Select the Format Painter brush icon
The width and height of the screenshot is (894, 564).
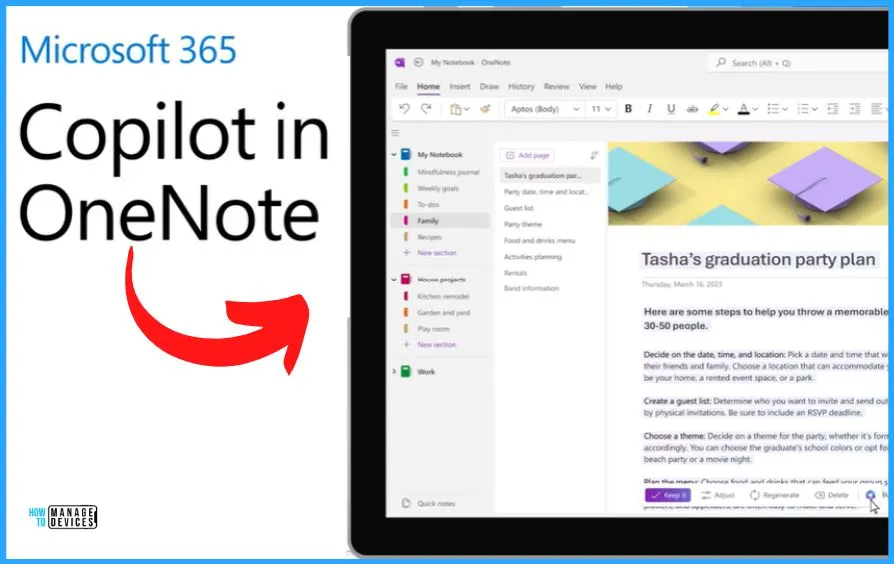(x=485, y=108)
